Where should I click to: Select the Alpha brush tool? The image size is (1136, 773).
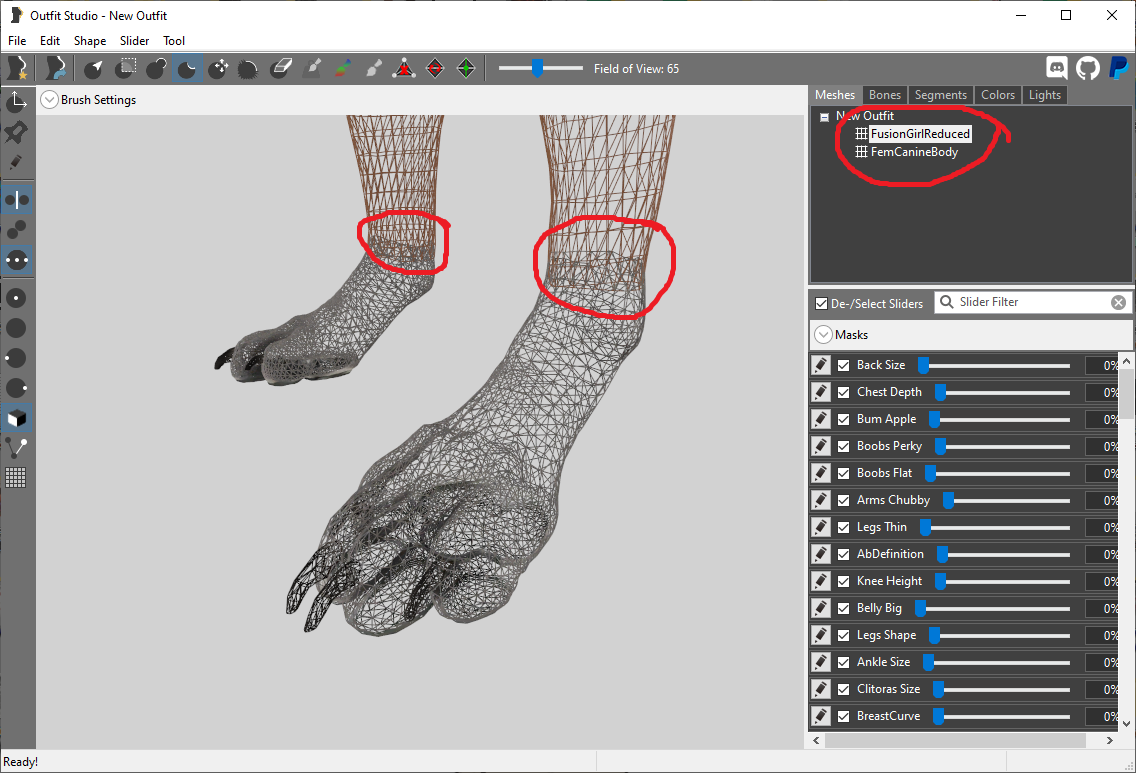click(374, 69)
